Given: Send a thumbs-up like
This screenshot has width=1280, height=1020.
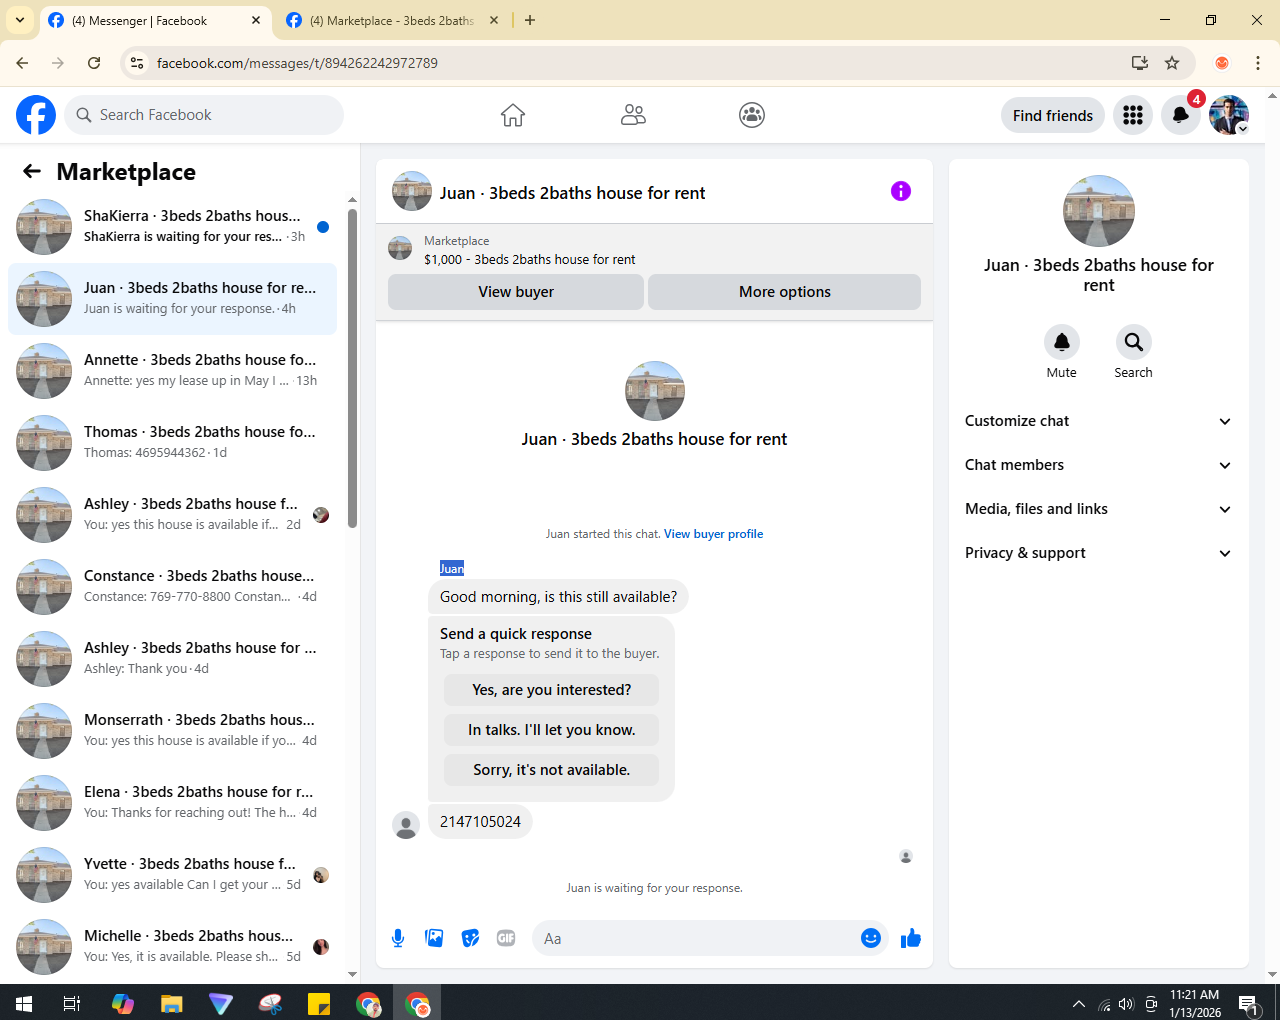Looking at the screenshot, I should click(x=911, y=938).
